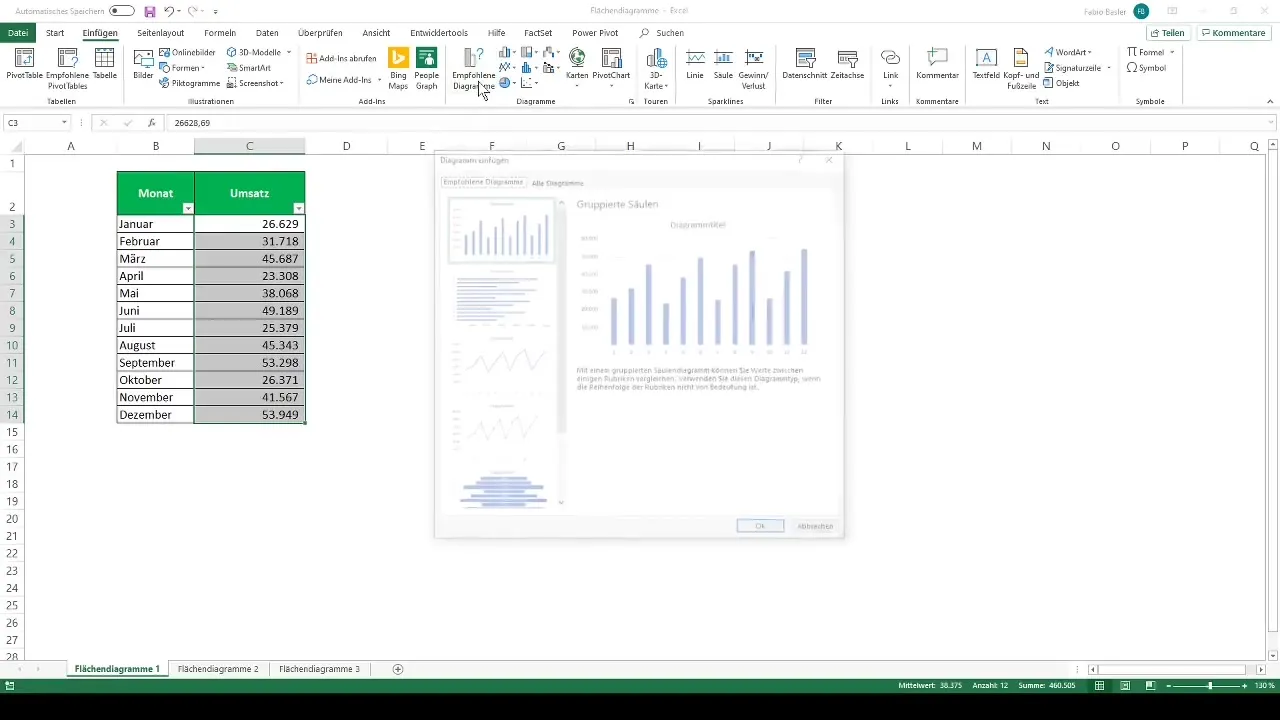Open the SmartArt tool
Viewport: 1280px width, 720px height.
pos(248,68)
